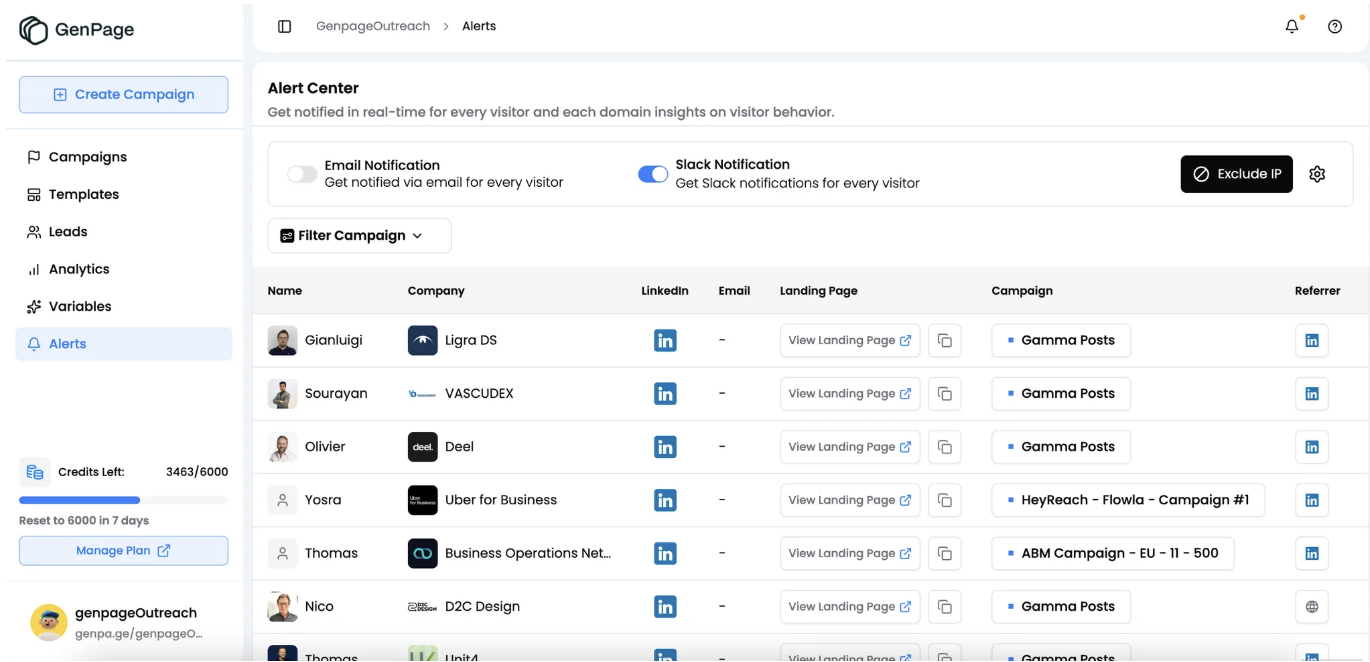Open Campaigns in the sidebar

pos(124,157)
